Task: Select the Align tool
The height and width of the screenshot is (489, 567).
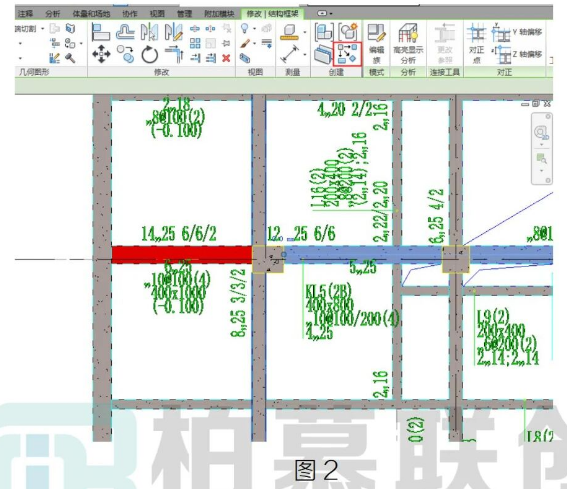Action: click(101, 31)
